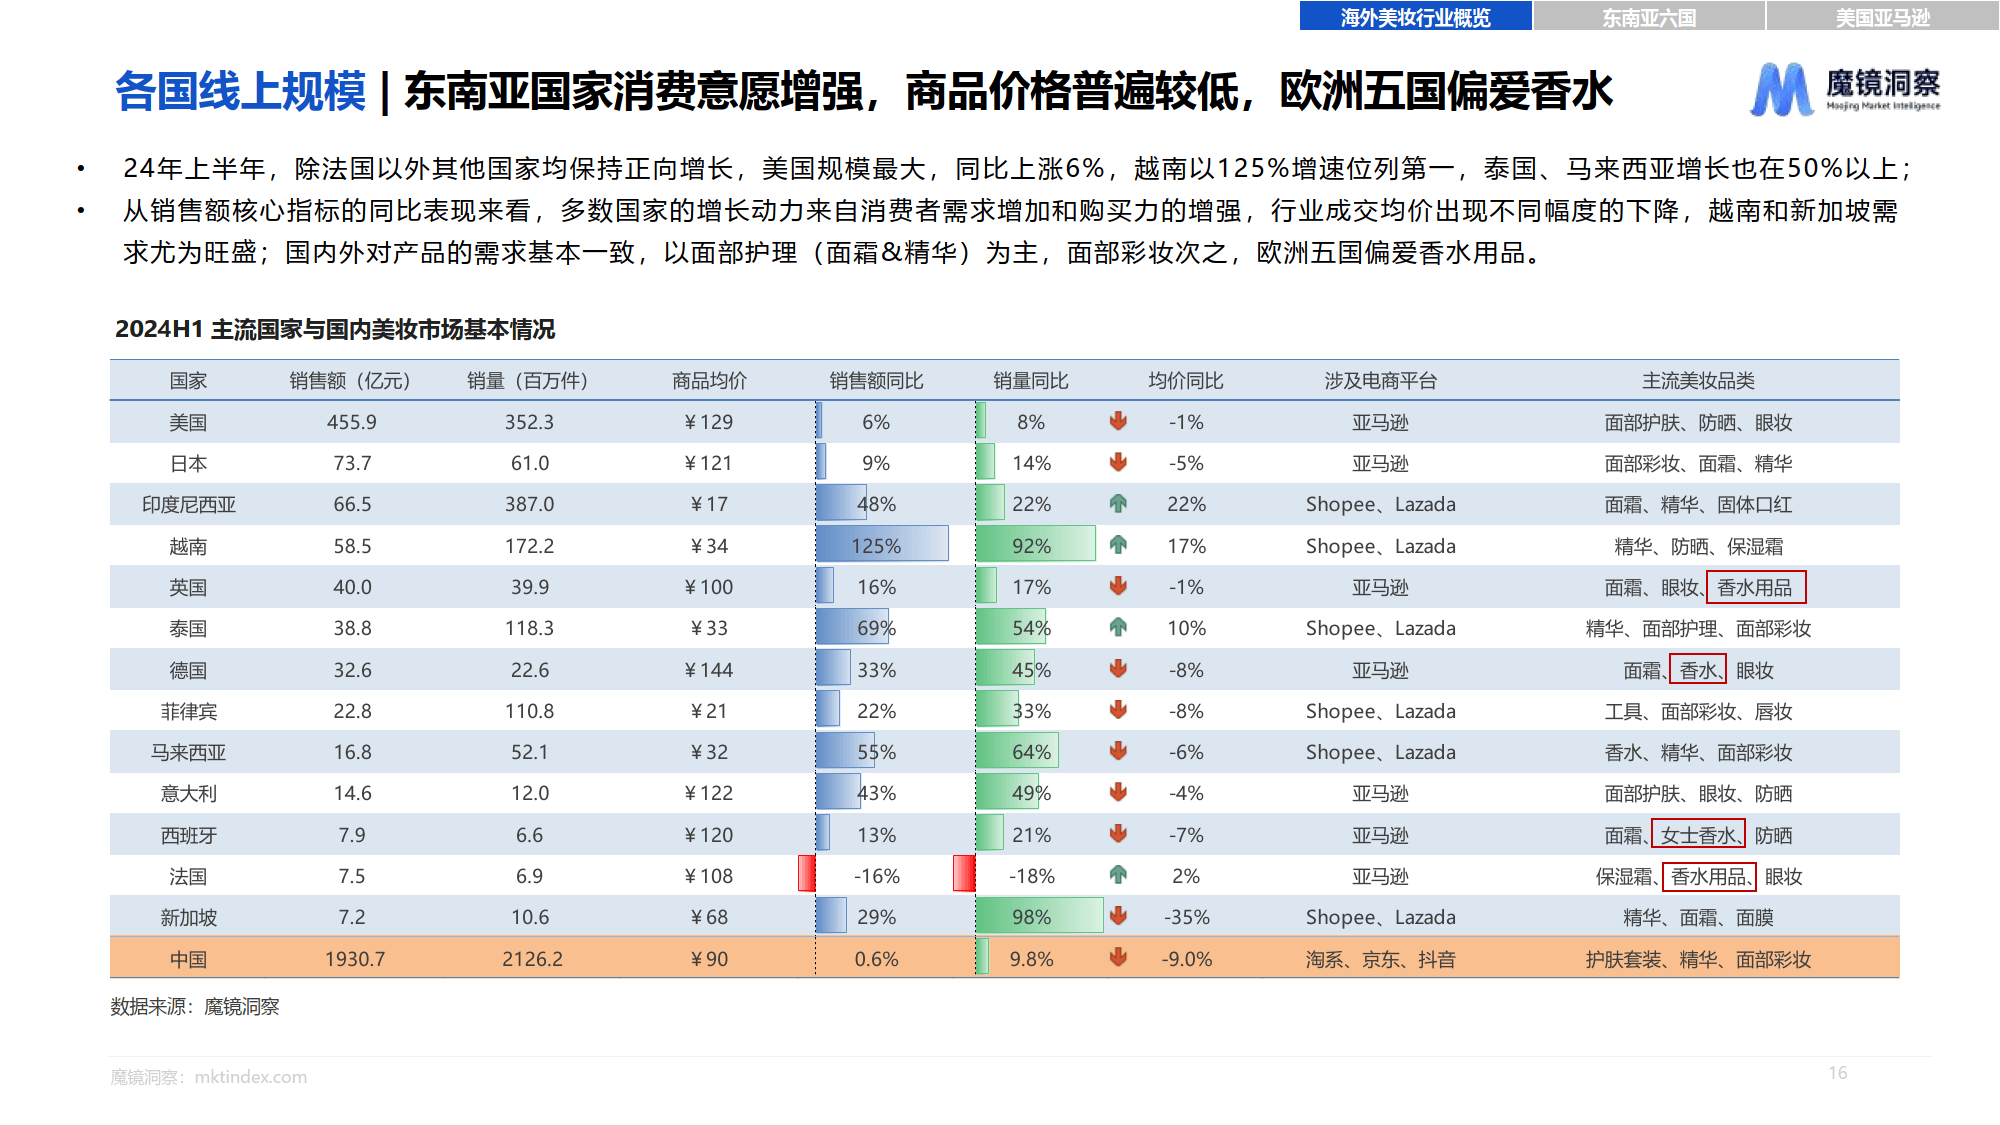2000x1125 pixels.
Task: Click the 125% sales growth bar for 越南
Action: click(882, 545)
